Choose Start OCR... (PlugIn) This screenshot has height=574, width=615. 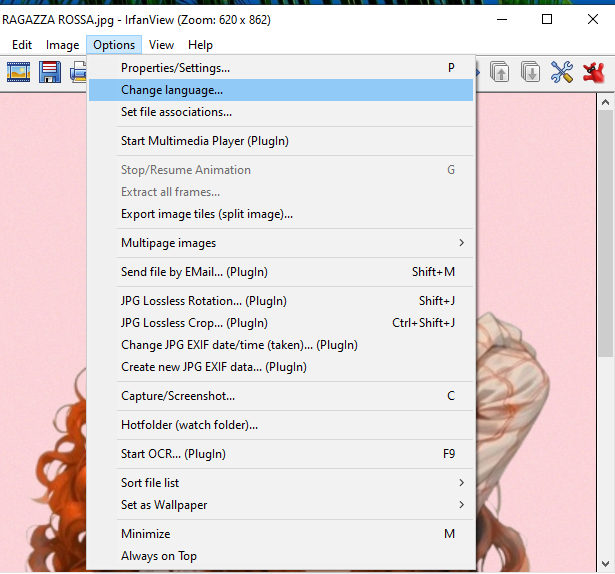point(281,454)
